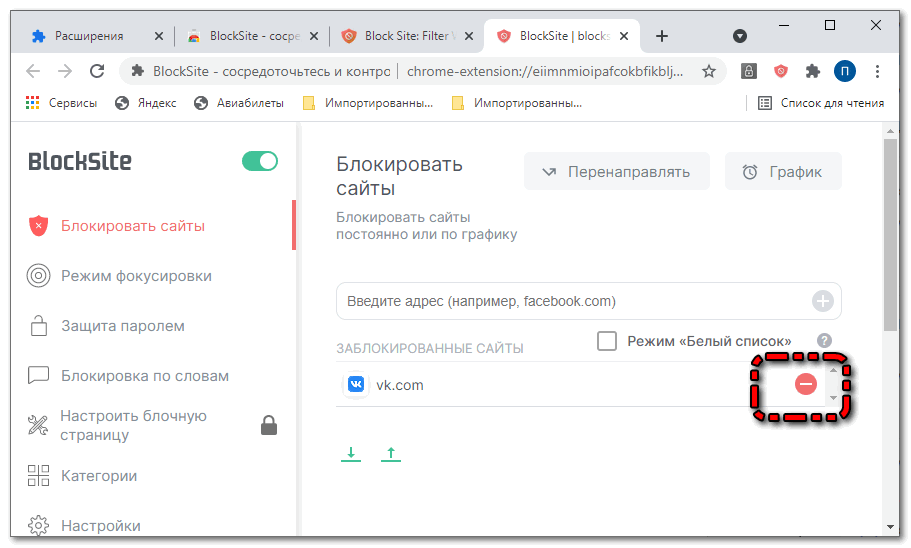
Task: Select Защита паролем in the sidebar
Action: point(122,326)
